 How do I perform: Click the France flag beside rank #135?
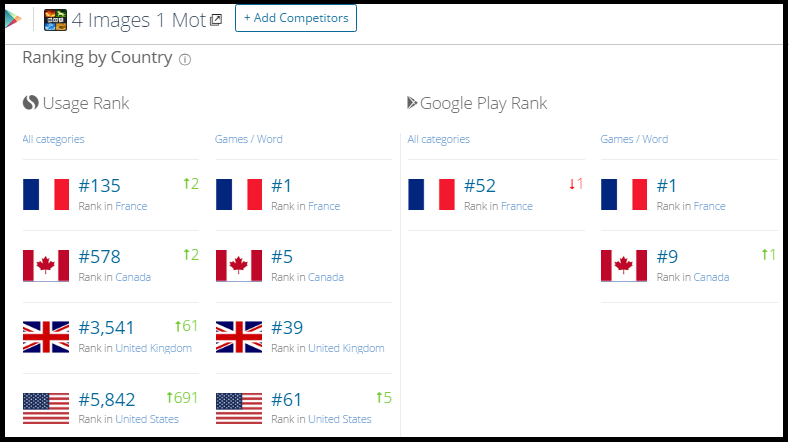point(46,194)
